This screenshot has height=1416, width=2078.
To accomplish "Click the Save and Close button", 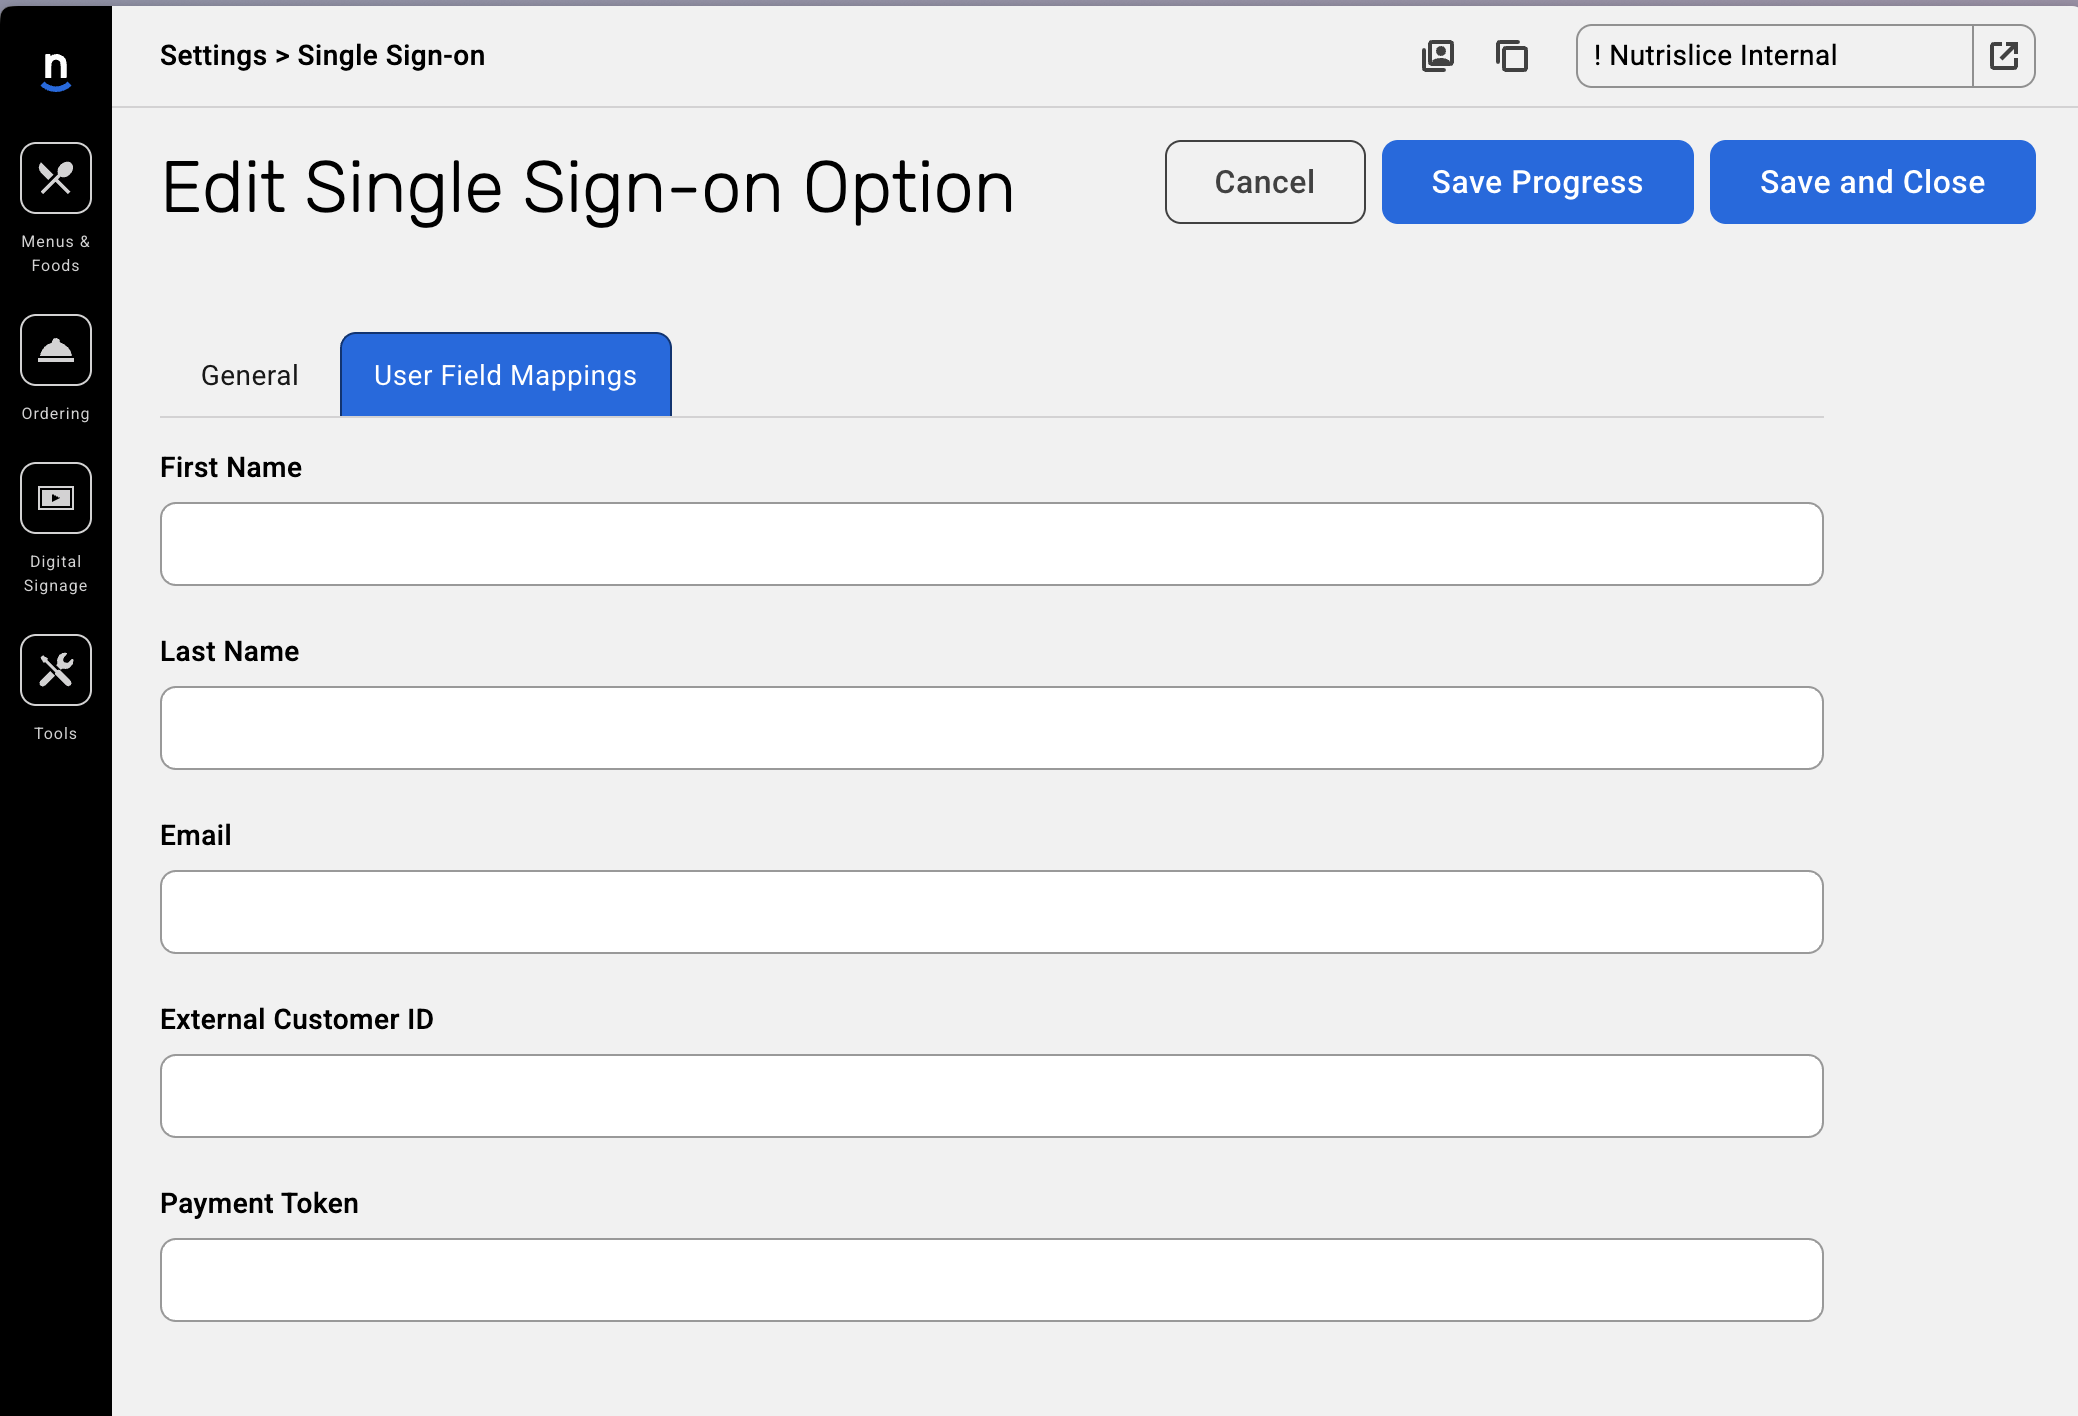I will point(1872,182).
